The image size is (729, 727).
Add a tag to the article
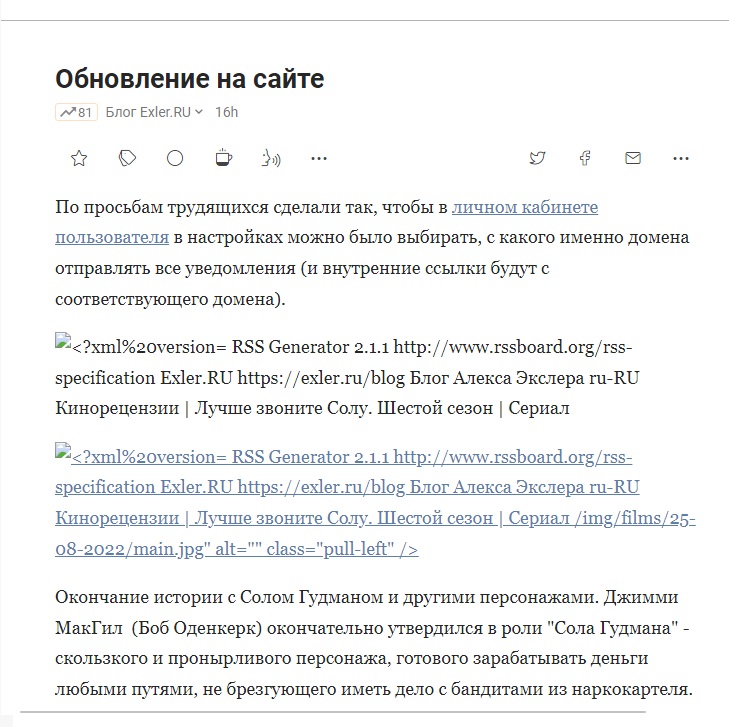click(x=127, y=158)
